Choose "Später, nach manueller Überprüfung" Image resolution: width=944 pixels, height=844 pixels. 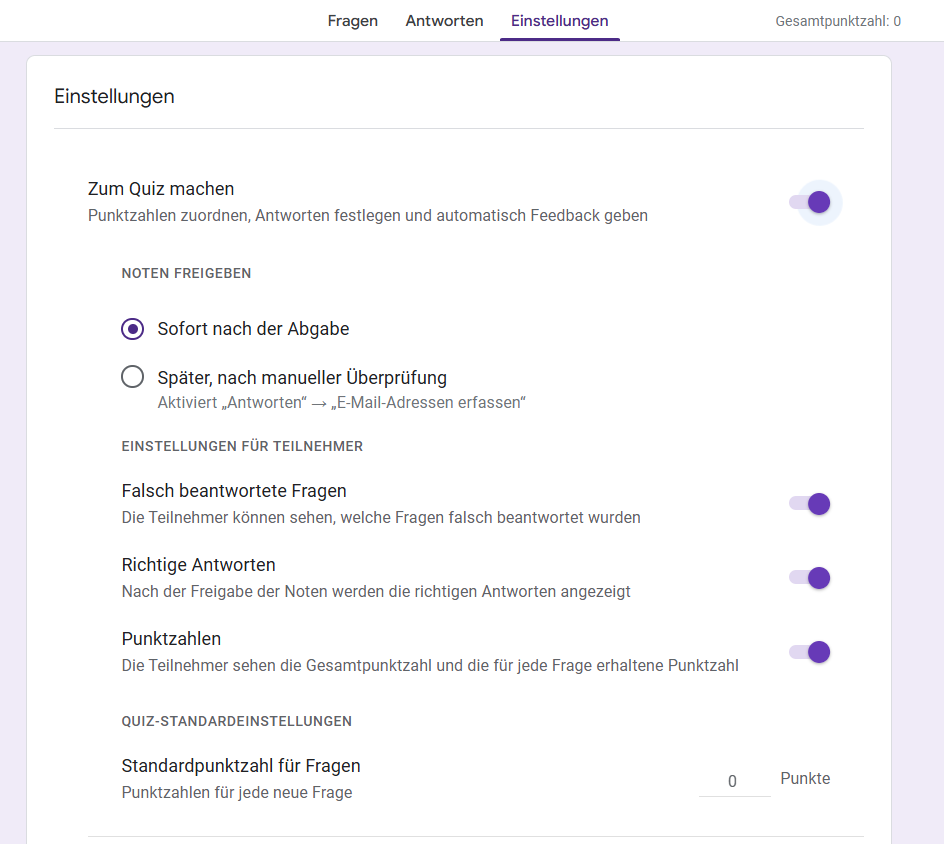(x=132, y=377)
